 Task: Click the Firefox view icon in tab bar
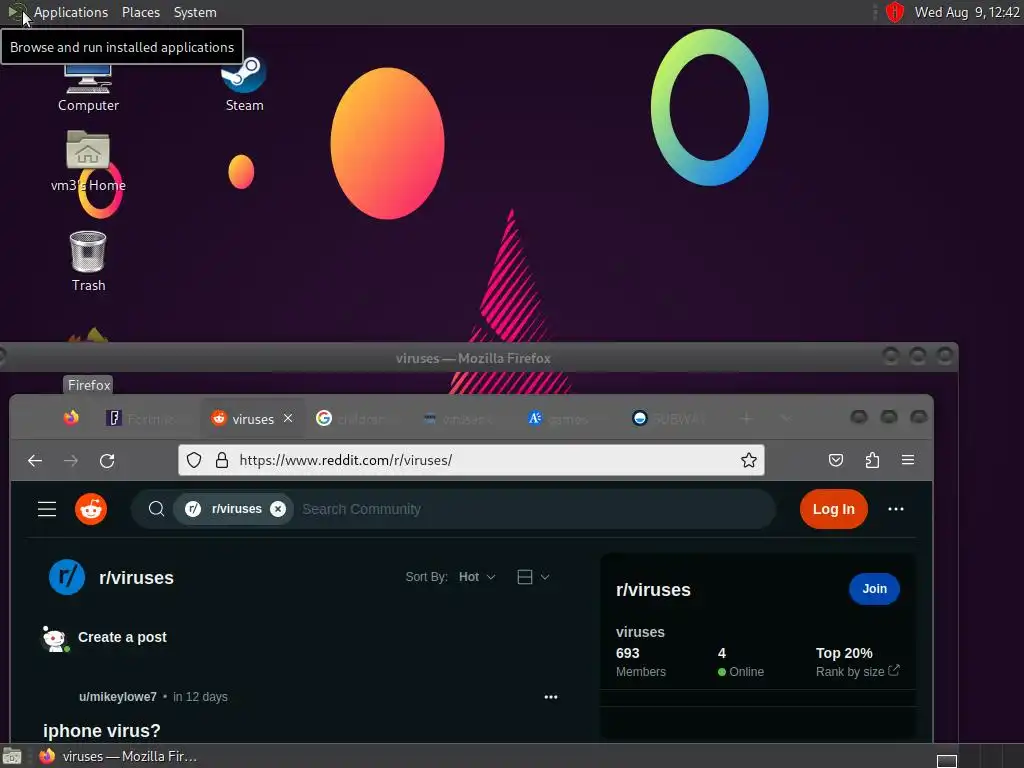coord(71,418)
